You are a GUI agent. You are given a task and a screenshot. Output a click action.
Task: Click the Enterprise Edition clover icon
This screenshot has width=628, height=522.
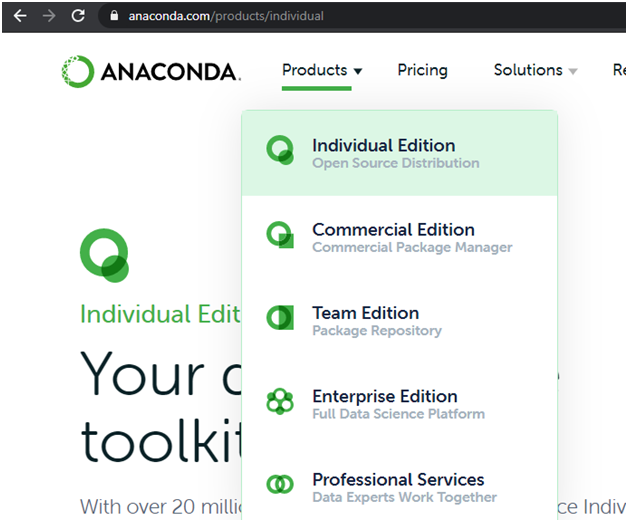pyautogui.click(x=280, y=401)
